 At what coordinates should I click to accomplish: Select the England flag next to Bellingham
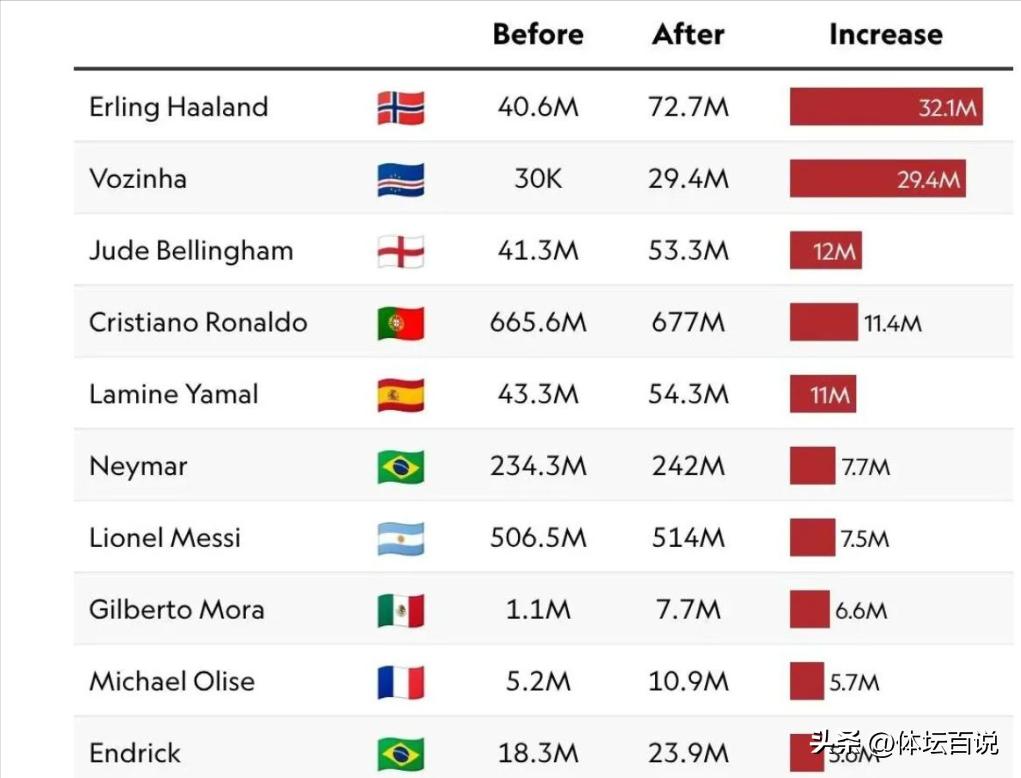400,251
